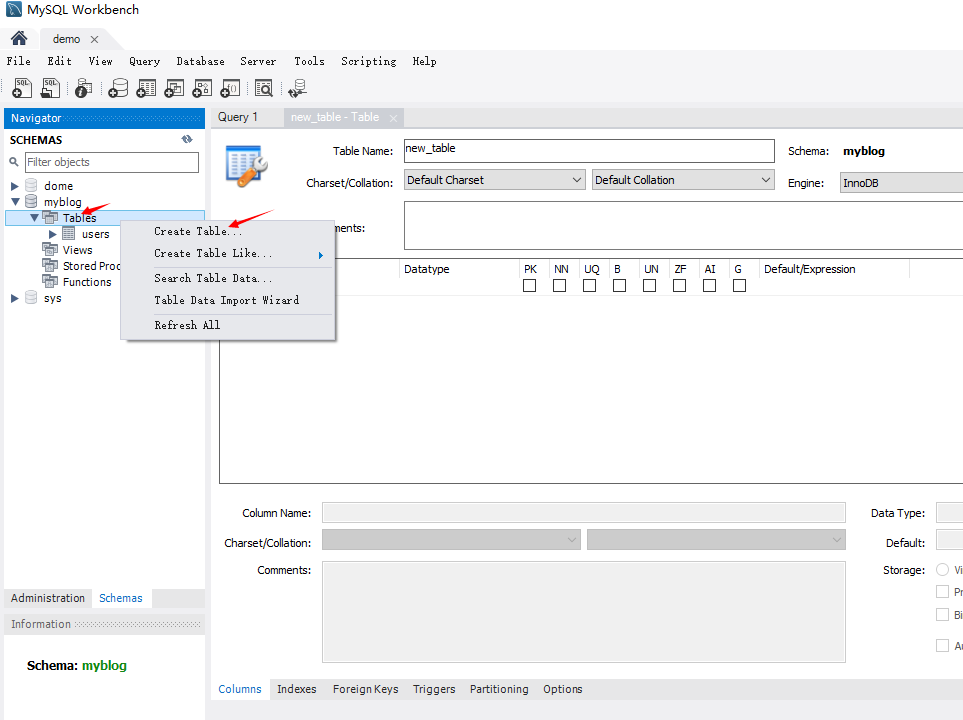963x720 pixels.
Task: Search table data toolbar icon
Action: [x=263, y=88]
